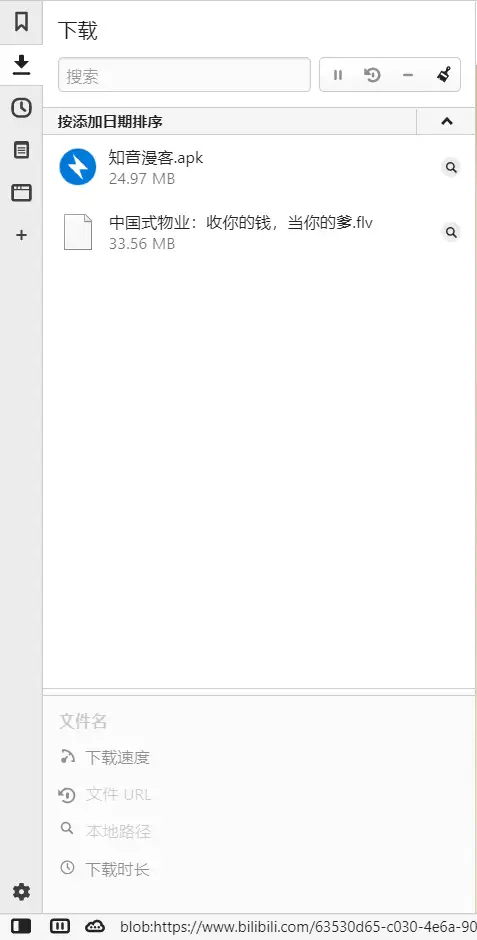Screen dimensions: 477x940
Task: Toggle the side panel in the status bar
Action: 21,926
